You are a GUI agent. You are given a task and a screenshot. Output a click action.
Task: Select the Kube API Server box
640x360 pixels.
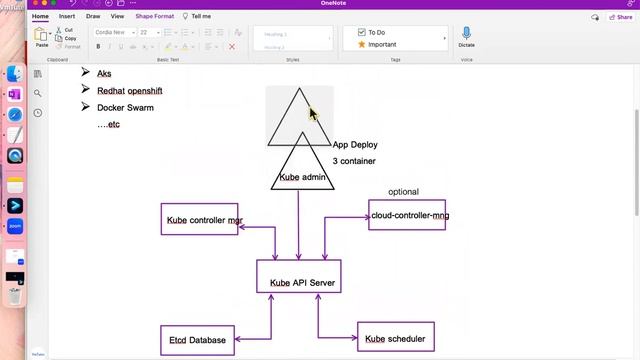(x=299, y=276)
